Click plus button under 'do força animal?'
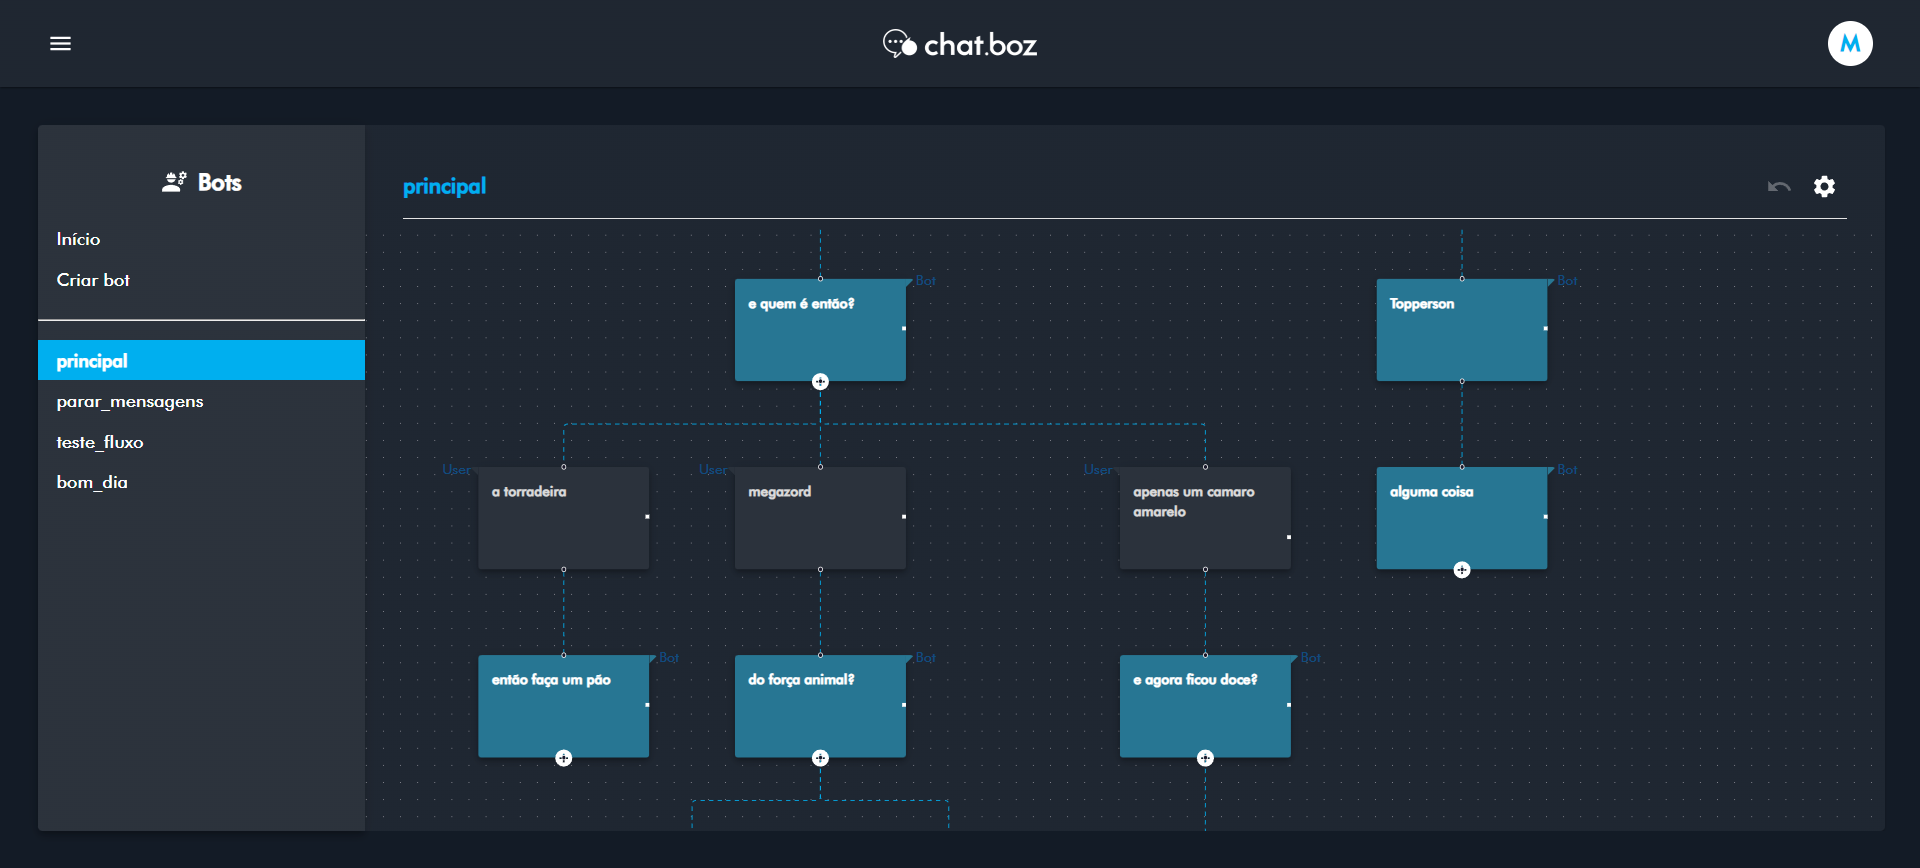1920x868 pixels. coord(820,758)
